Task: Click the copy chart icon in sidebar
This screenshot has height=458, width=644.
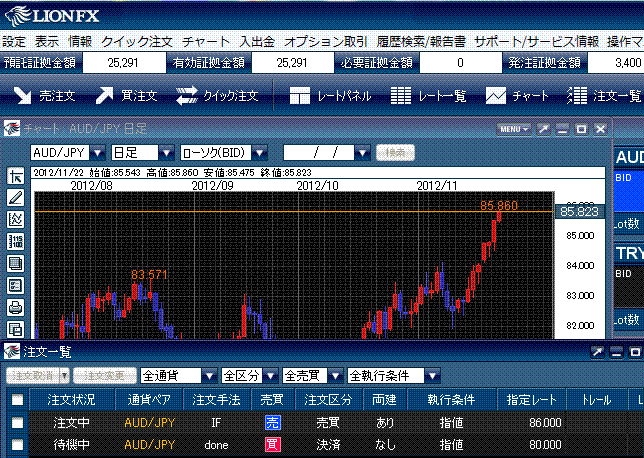Action: tap(16, 329)
